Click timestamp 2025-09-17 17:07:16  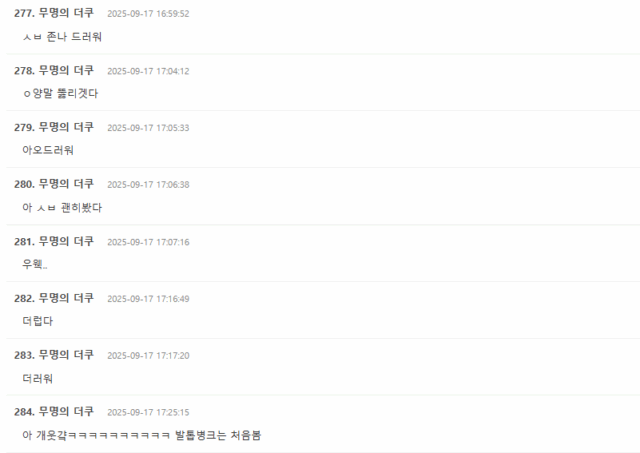point(148,242)
